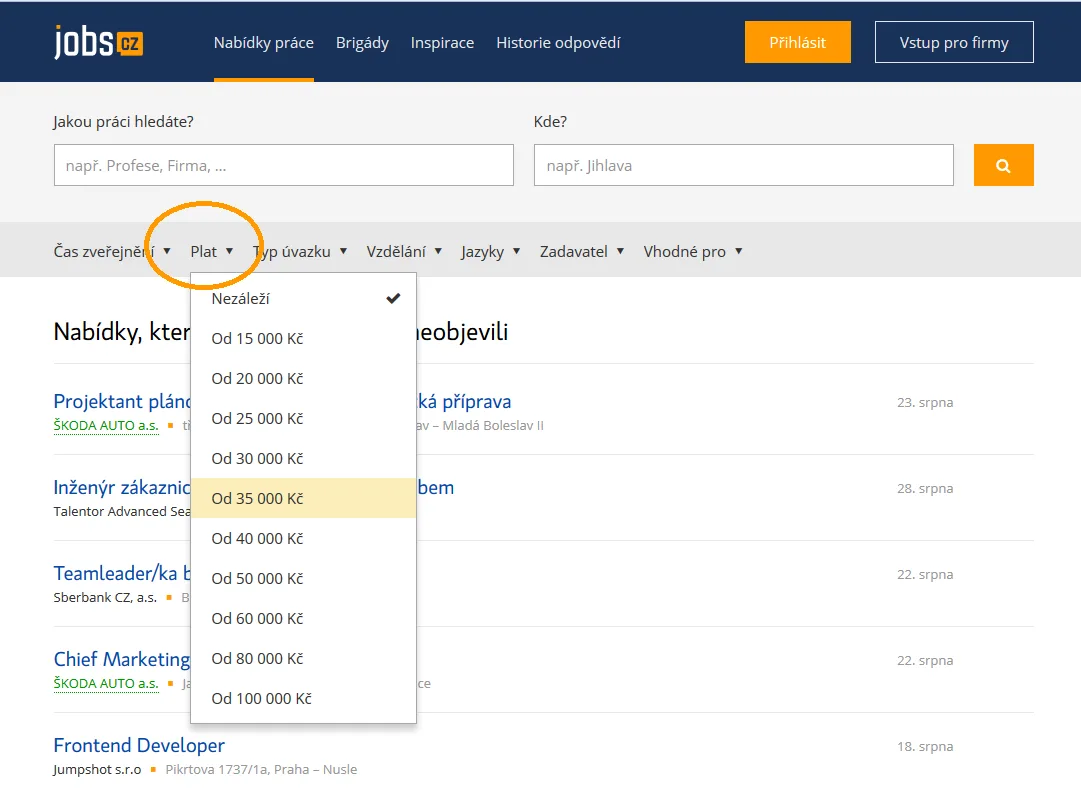Expand the Čas zveřejnění filter

click(112, 252)
